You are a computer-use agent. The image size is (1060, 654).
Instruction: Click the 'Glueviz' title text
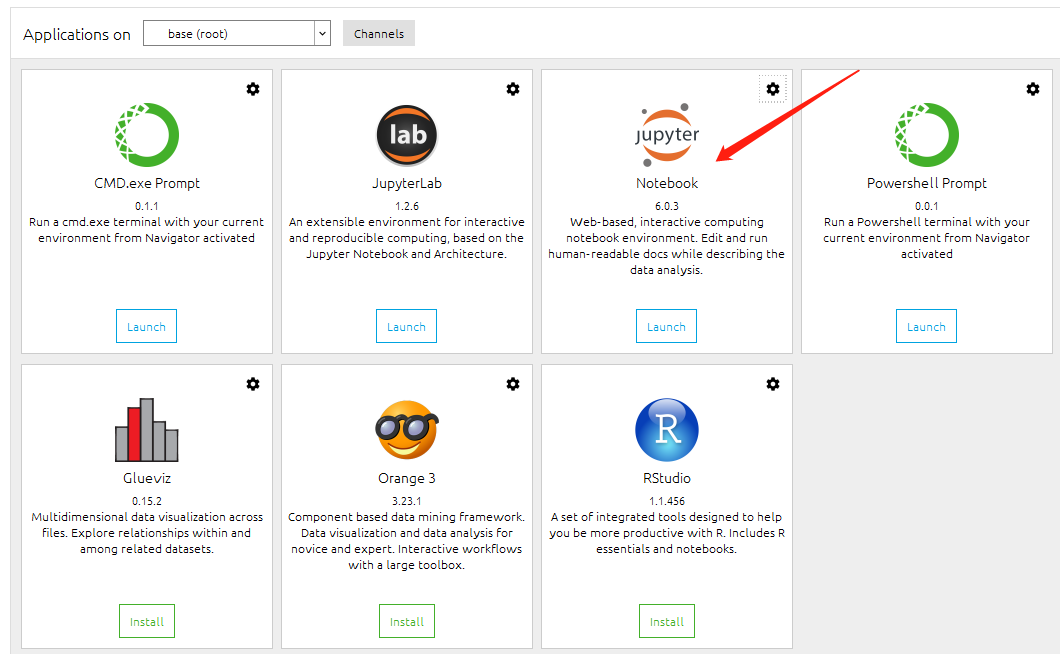147,478
